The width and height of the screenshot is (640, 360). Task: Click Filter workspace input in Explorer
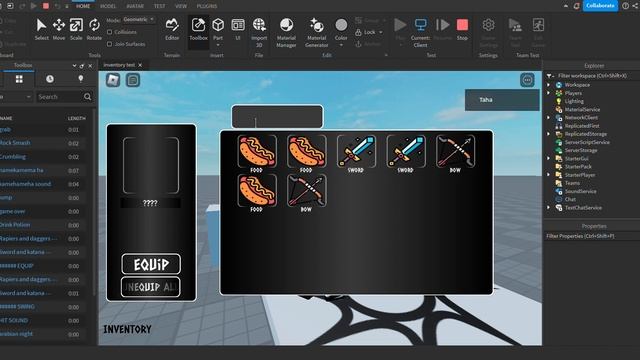[x=592, y=76]
